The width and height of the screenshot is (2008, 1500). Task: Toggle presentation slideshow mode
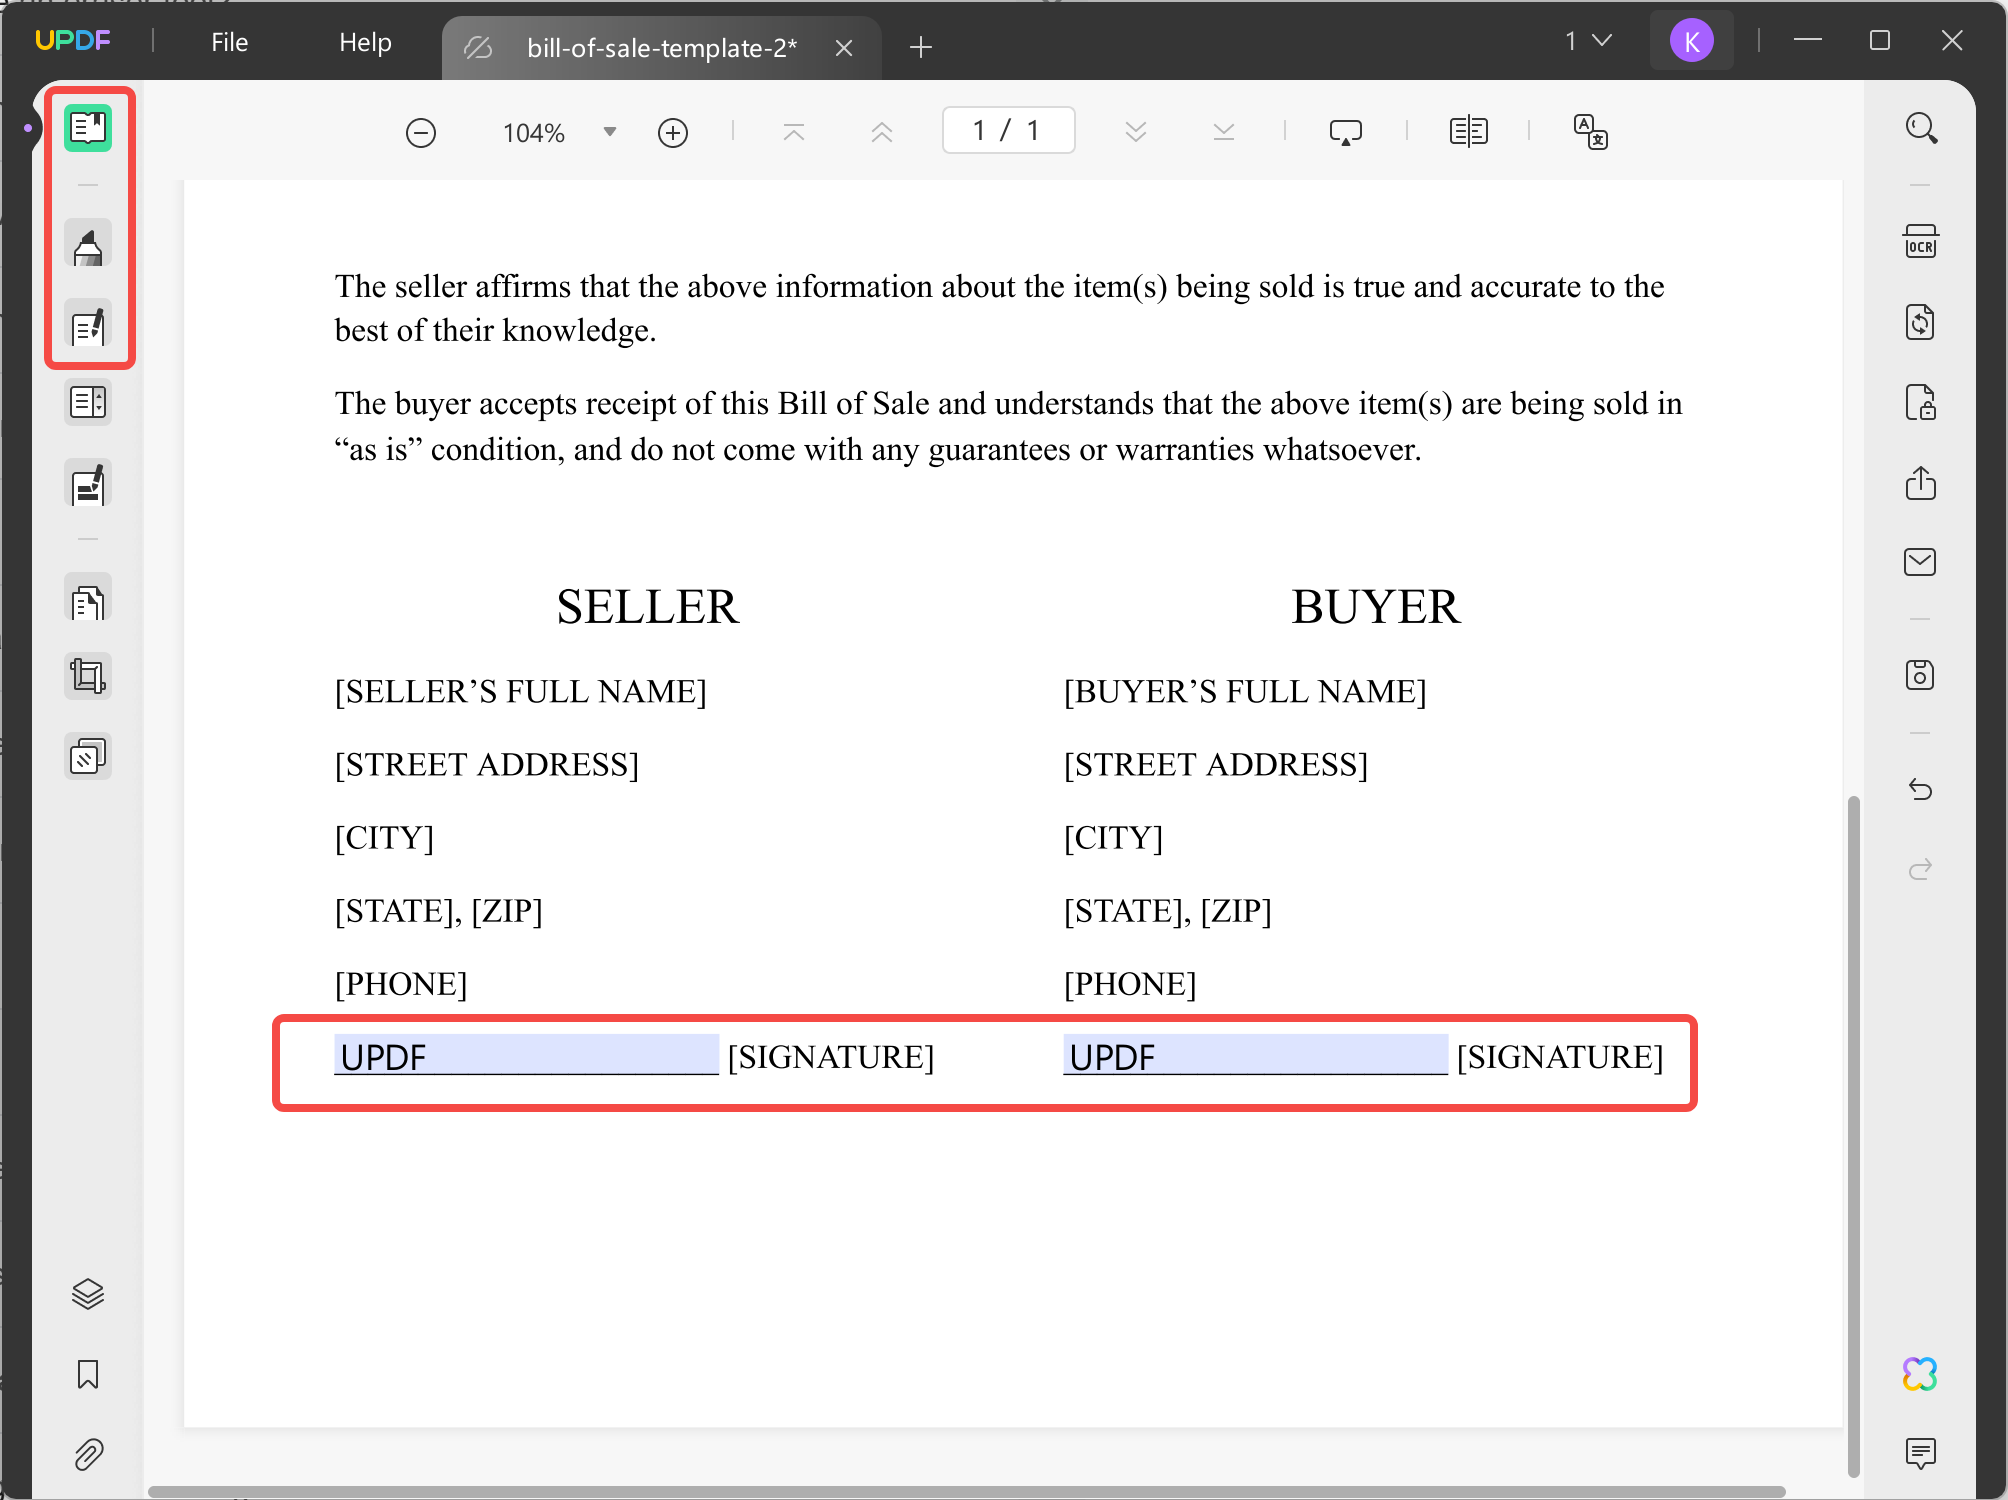[1347, 131]
